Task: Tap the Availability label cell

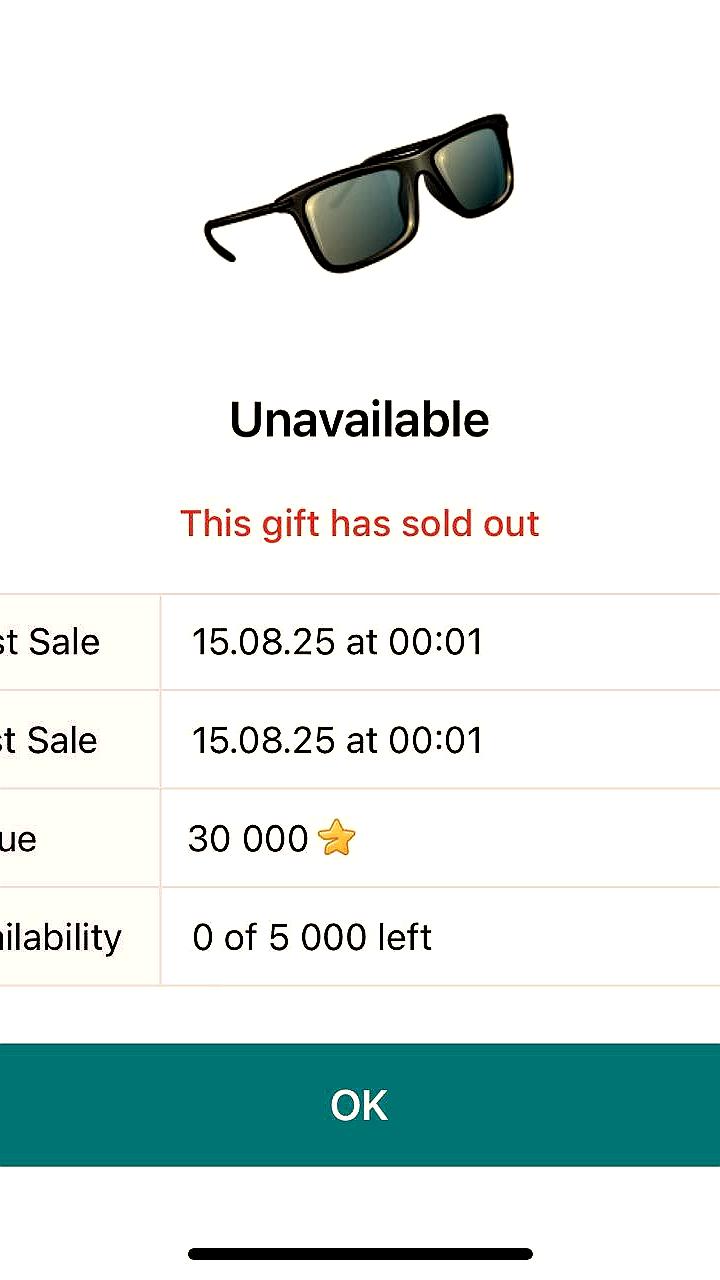Action: pos(80,937)
